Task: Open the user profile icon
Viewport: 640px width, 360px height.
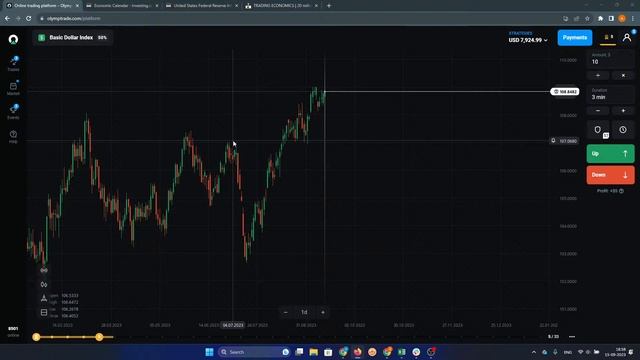Action: pos(627,38)
